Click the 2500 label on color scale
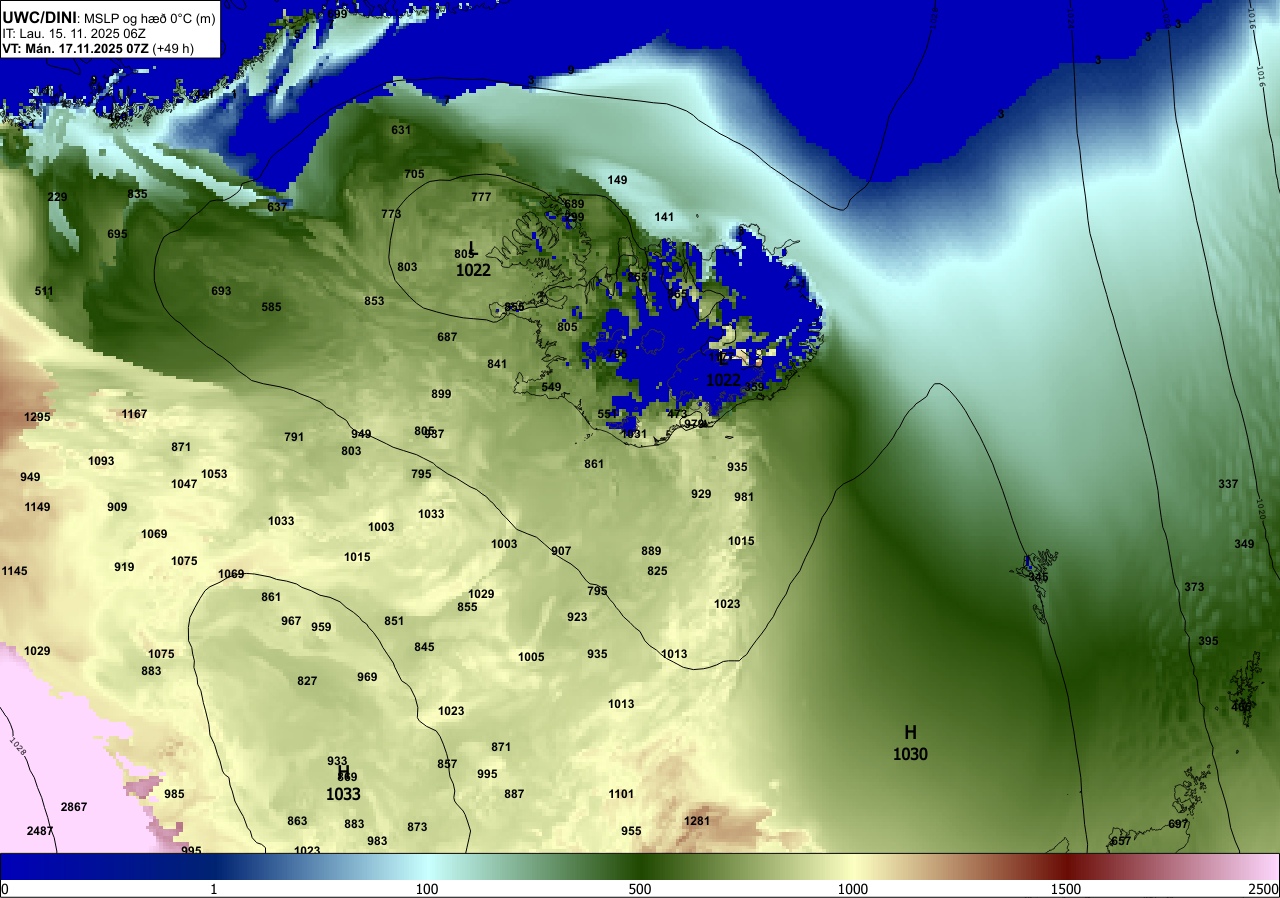 [x=1263, y=889]
